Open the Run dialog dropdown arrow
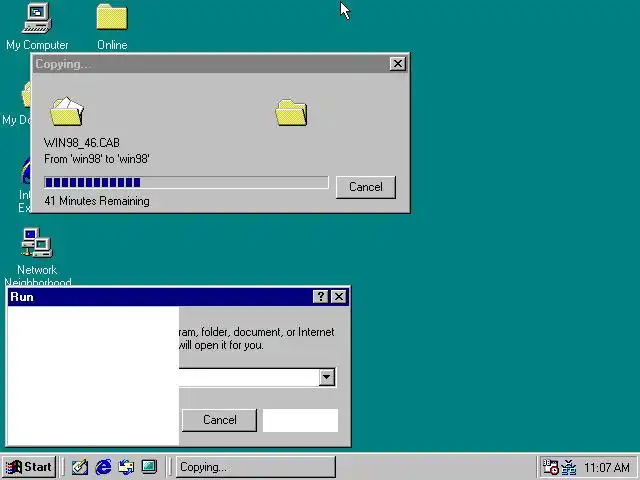The width and height of the screenshot is (640, 480). point(327,377)
